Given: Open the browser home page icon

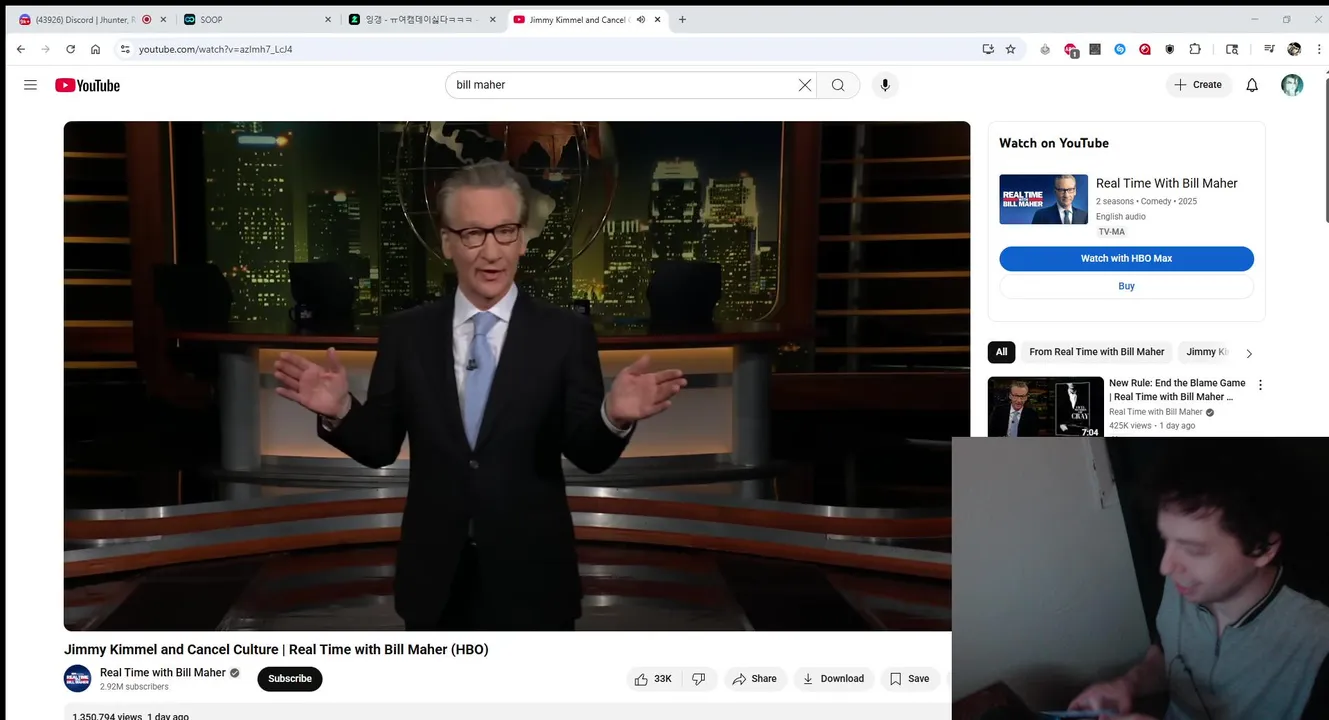Looking at the screenshot, I should (95, 49).
